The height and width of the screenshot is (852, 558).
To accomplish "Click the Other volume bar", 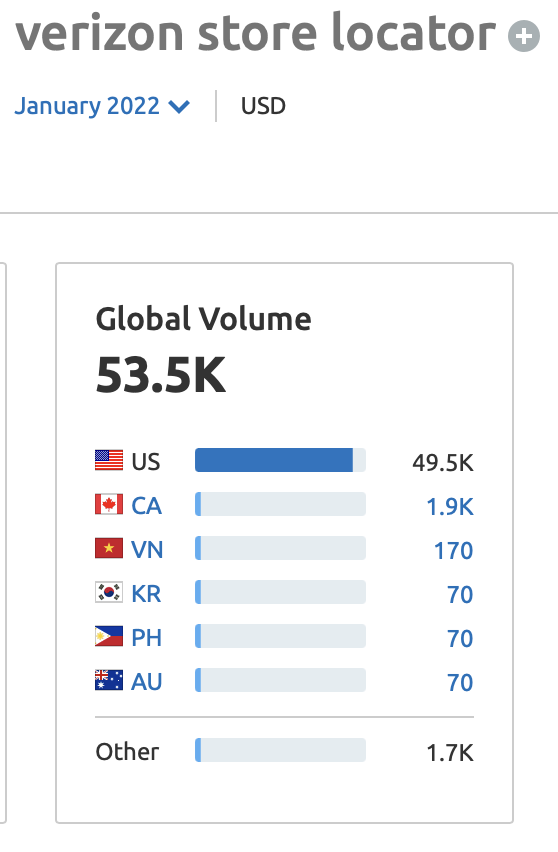I will (280, 750).
